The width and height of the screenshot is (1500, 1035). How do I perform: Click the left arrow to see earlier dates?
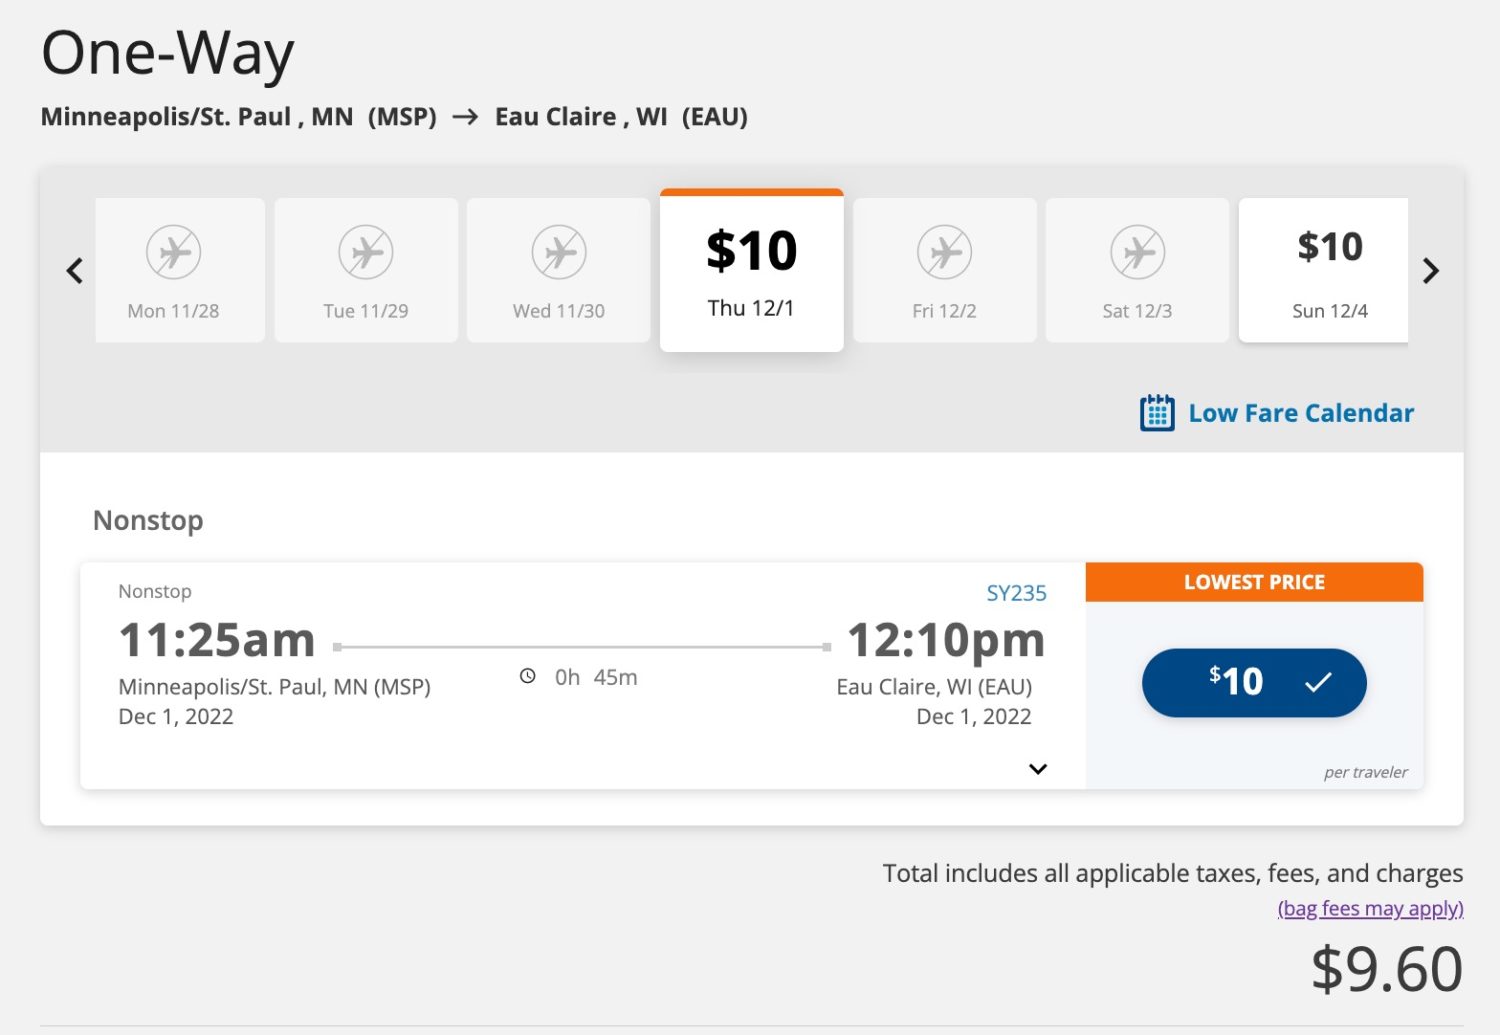pyautogui.click(x=74, y=270)
